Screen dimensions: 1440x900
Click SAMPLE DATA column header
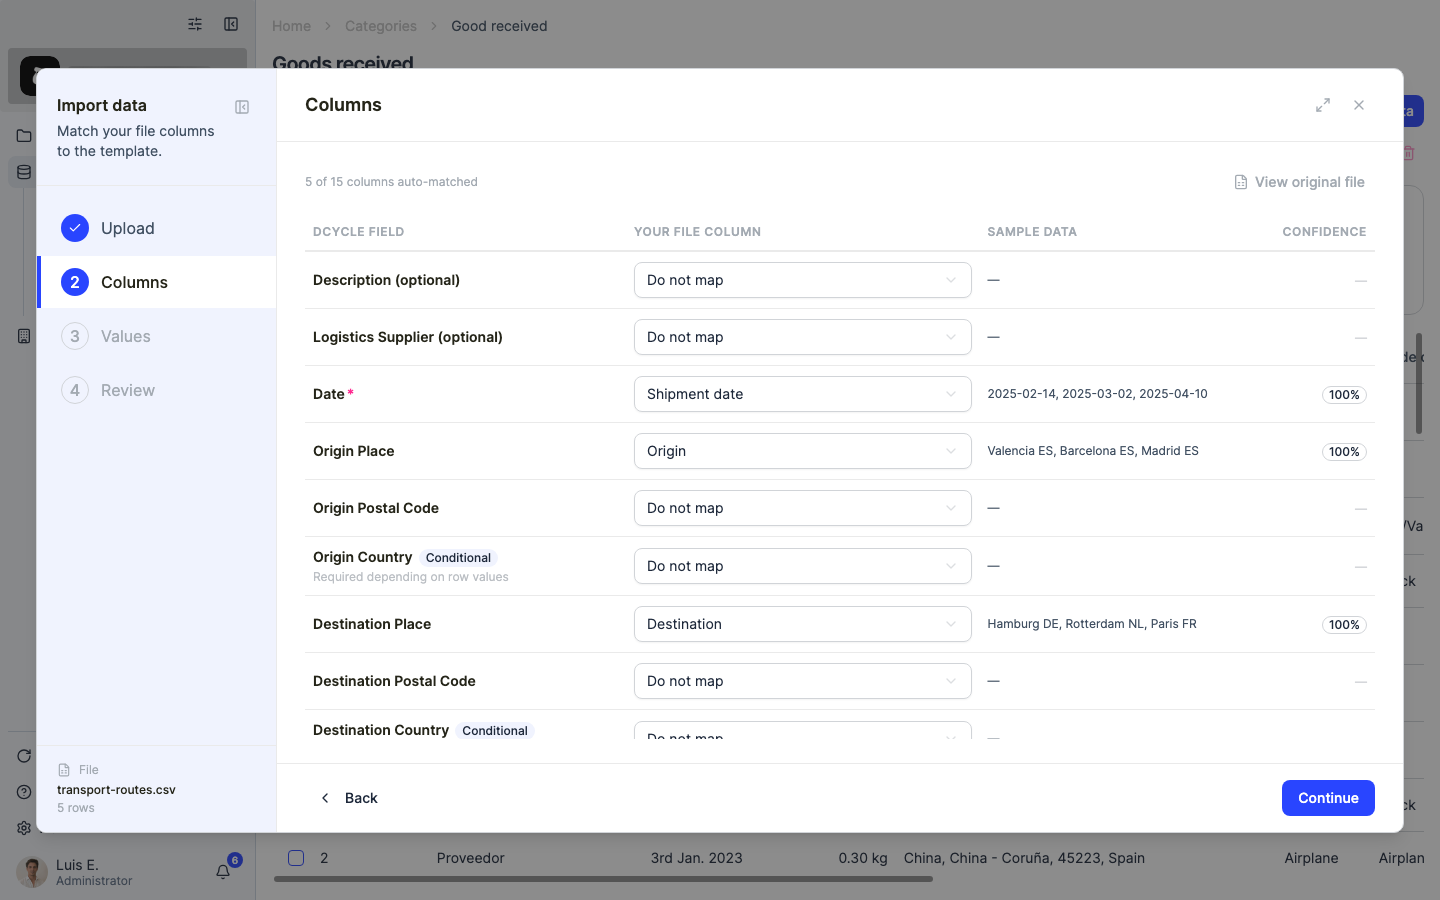pos(1032,232)
